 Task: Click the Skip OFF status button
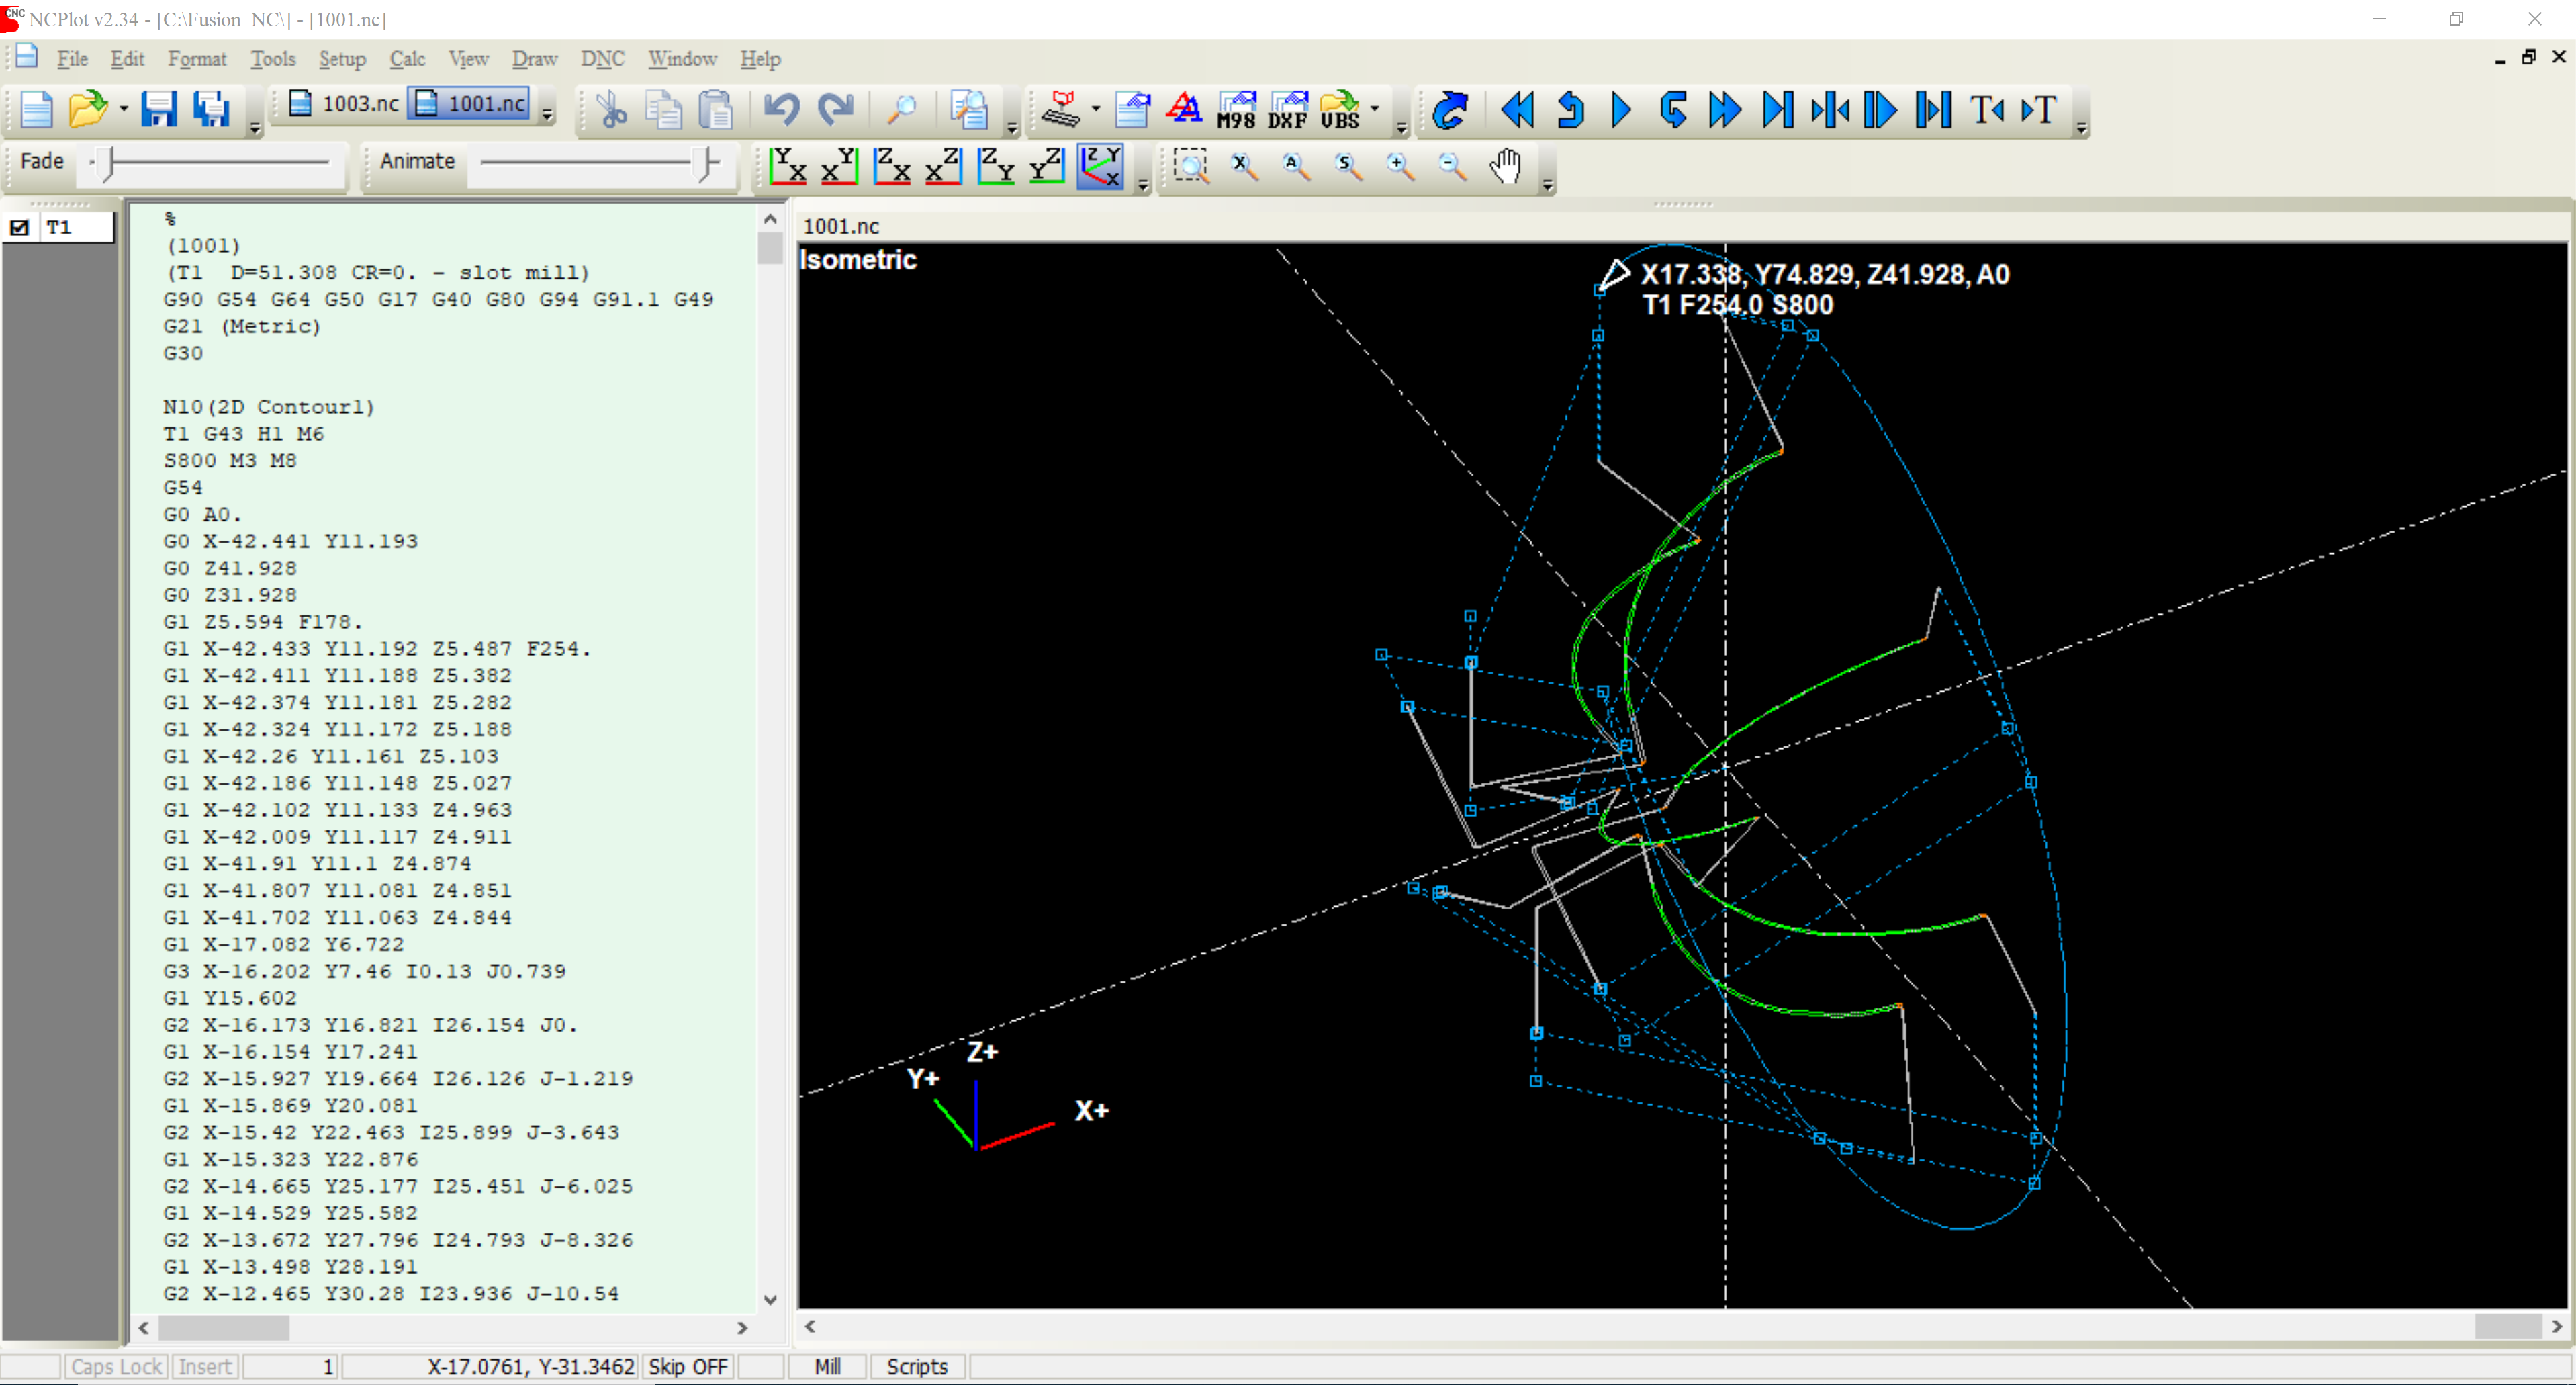[x=688, y=1366]
